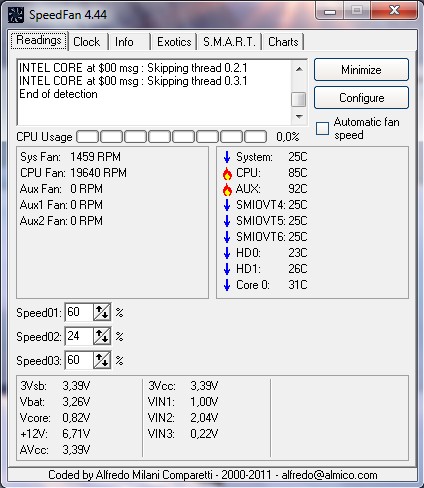Click the 'Skipping thread 0.3.1' log line

(133, 81)
